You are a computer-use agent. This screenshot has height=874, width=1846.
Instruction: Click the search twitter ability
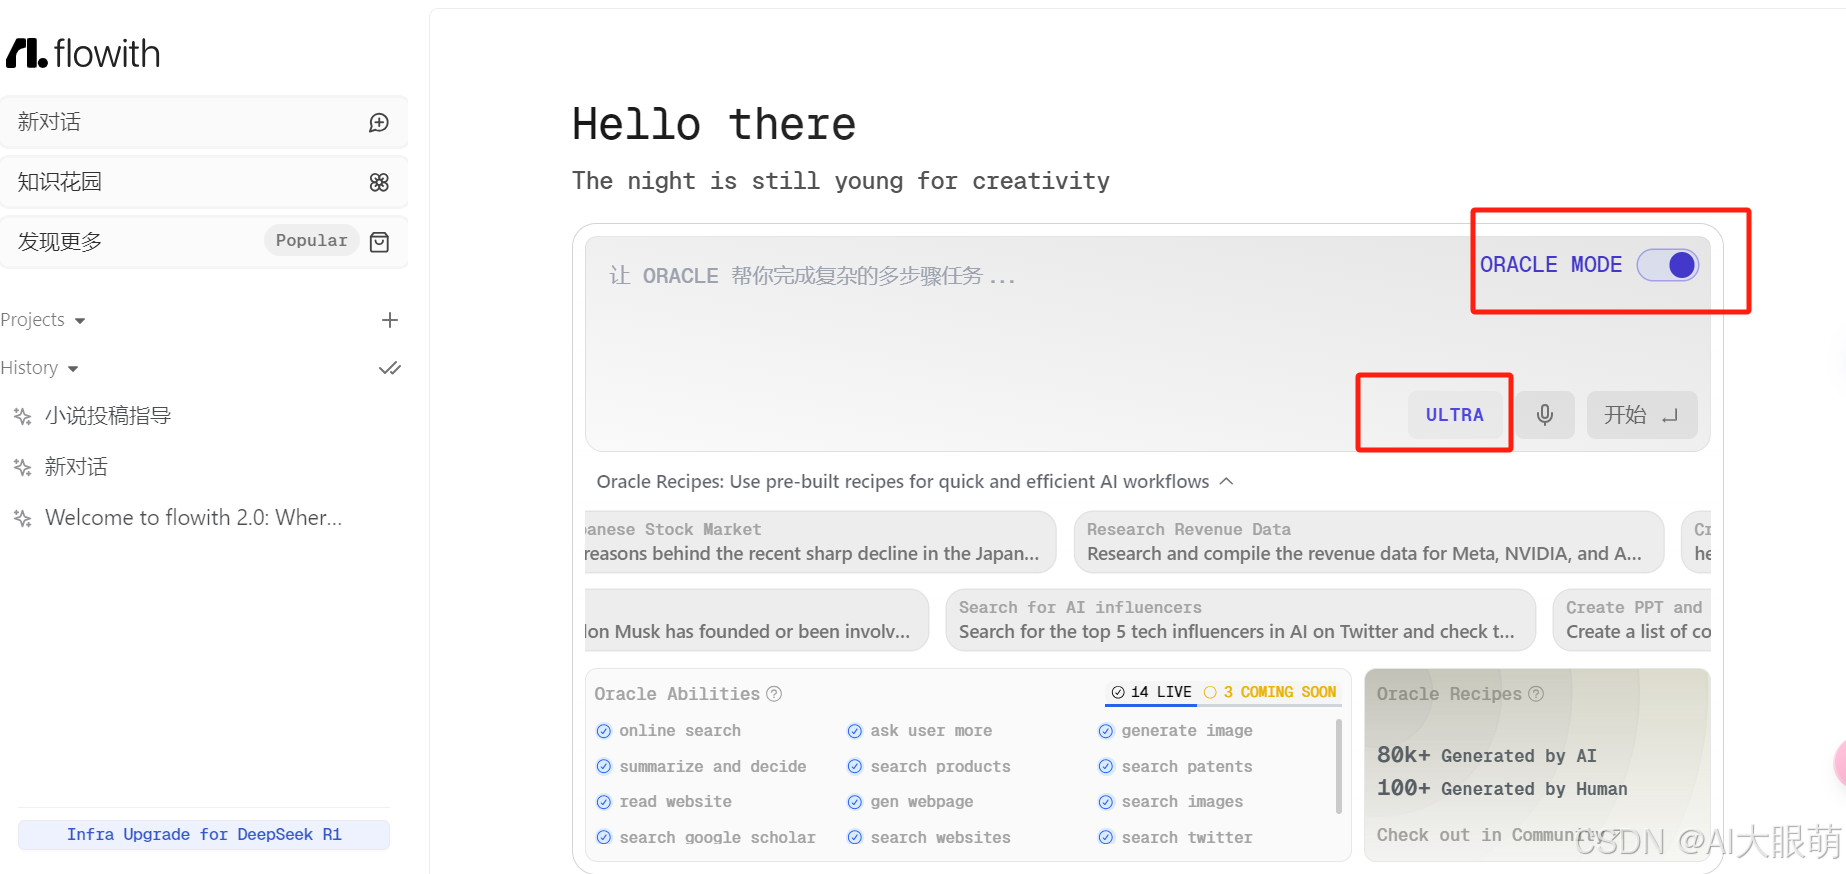pyautogui.click(x=1175, y=838)
